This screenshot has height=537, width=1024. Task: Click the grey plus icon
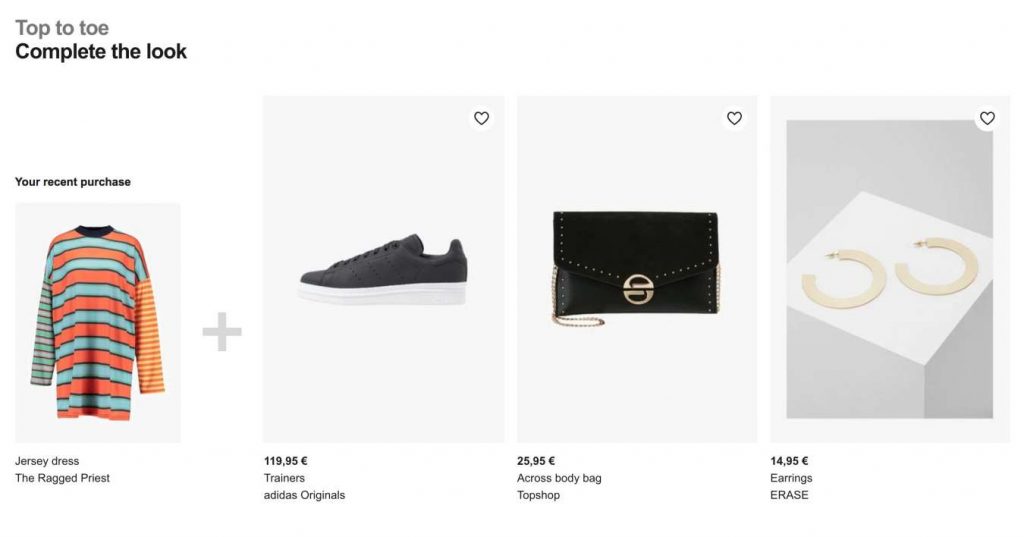tap(222, 332)
